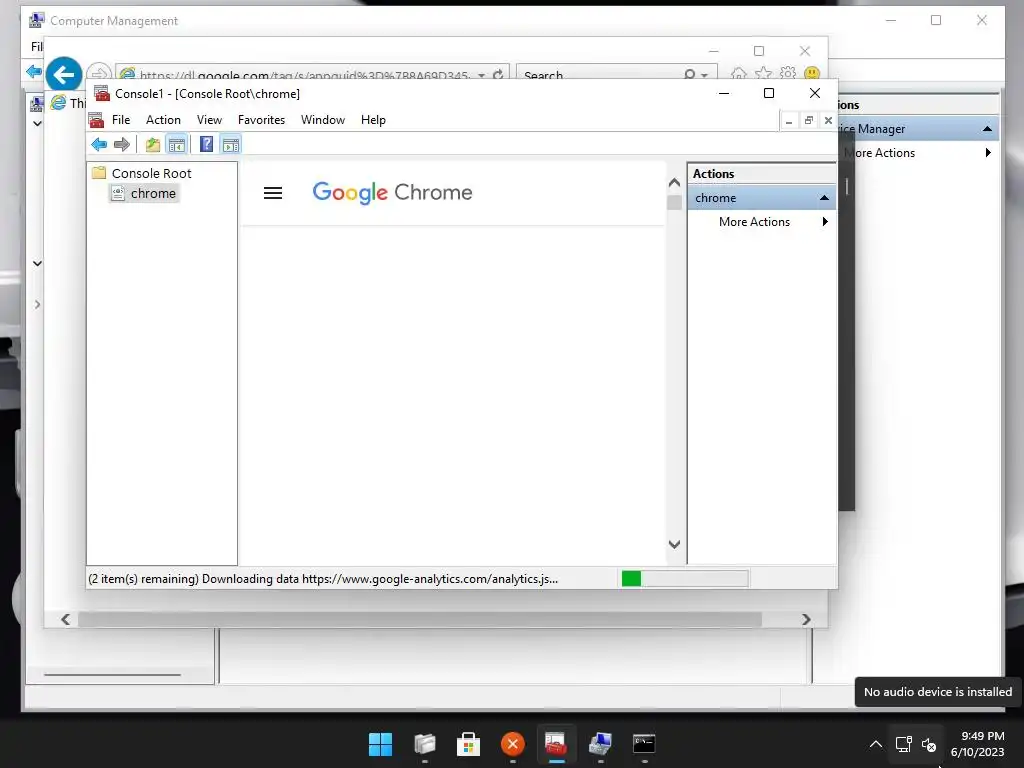The image size is (1024, 768).
Task: Toggle Show/Hide Console Tree toolbar icon
Action: pyautogui.click(x=177, y=144)
